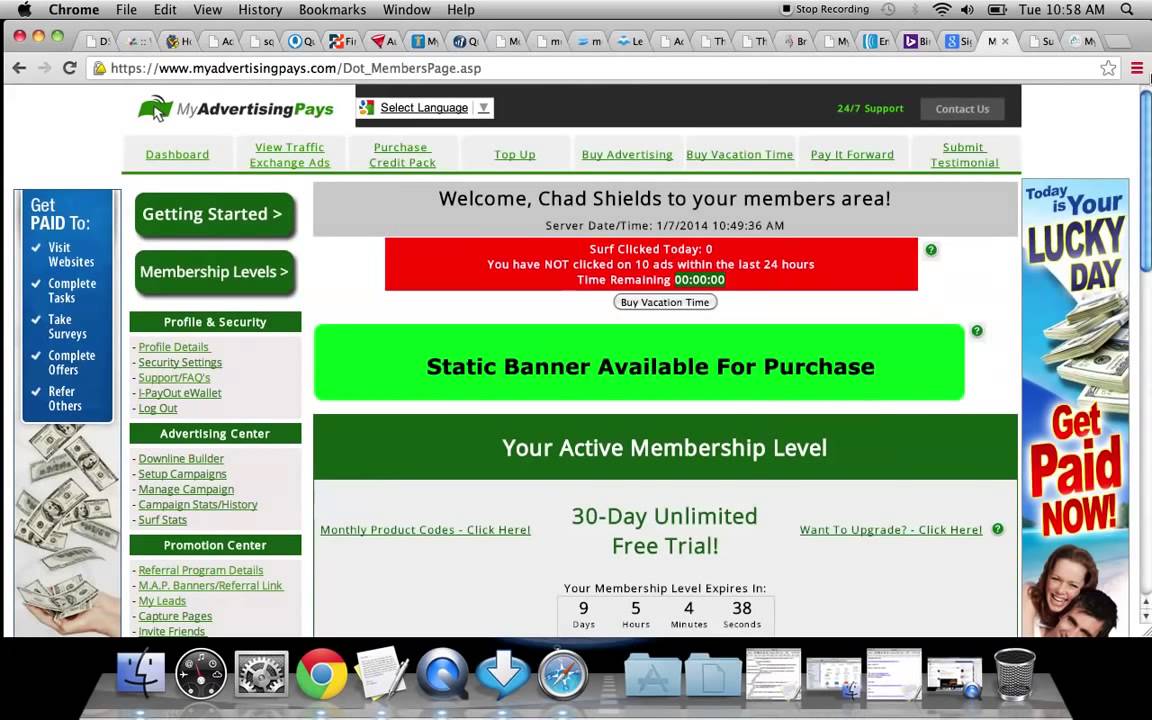
Task: Switch to the 'Sig' browser tab
Action: (958, 41)
